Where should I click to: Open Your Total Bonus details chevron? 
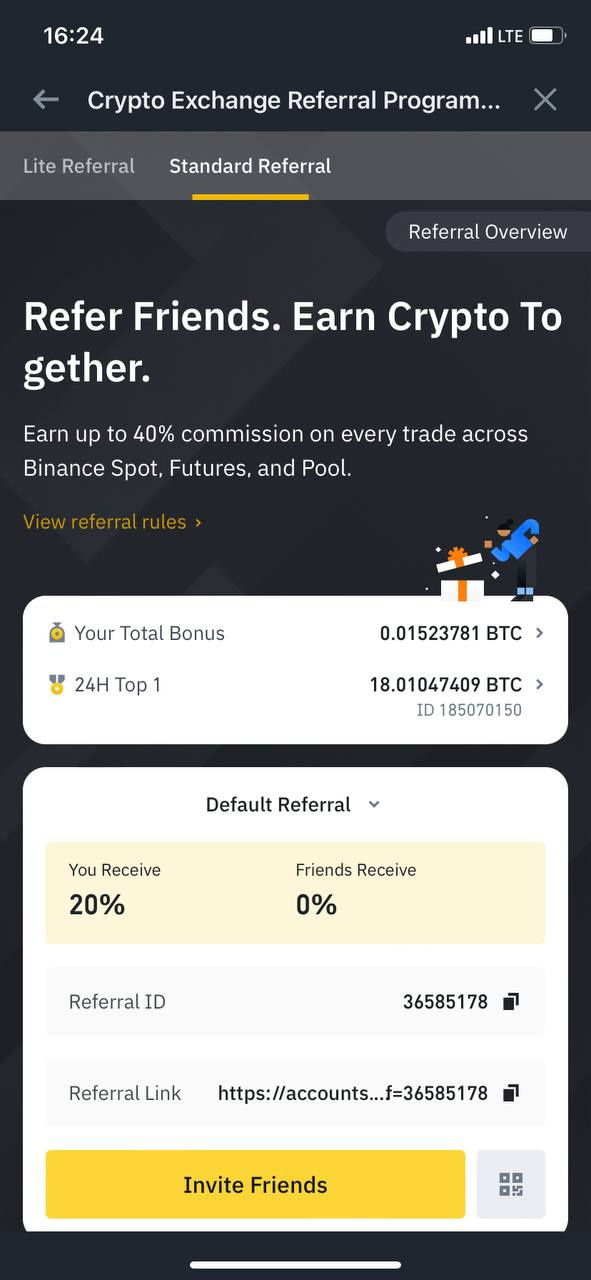point(540,633)
